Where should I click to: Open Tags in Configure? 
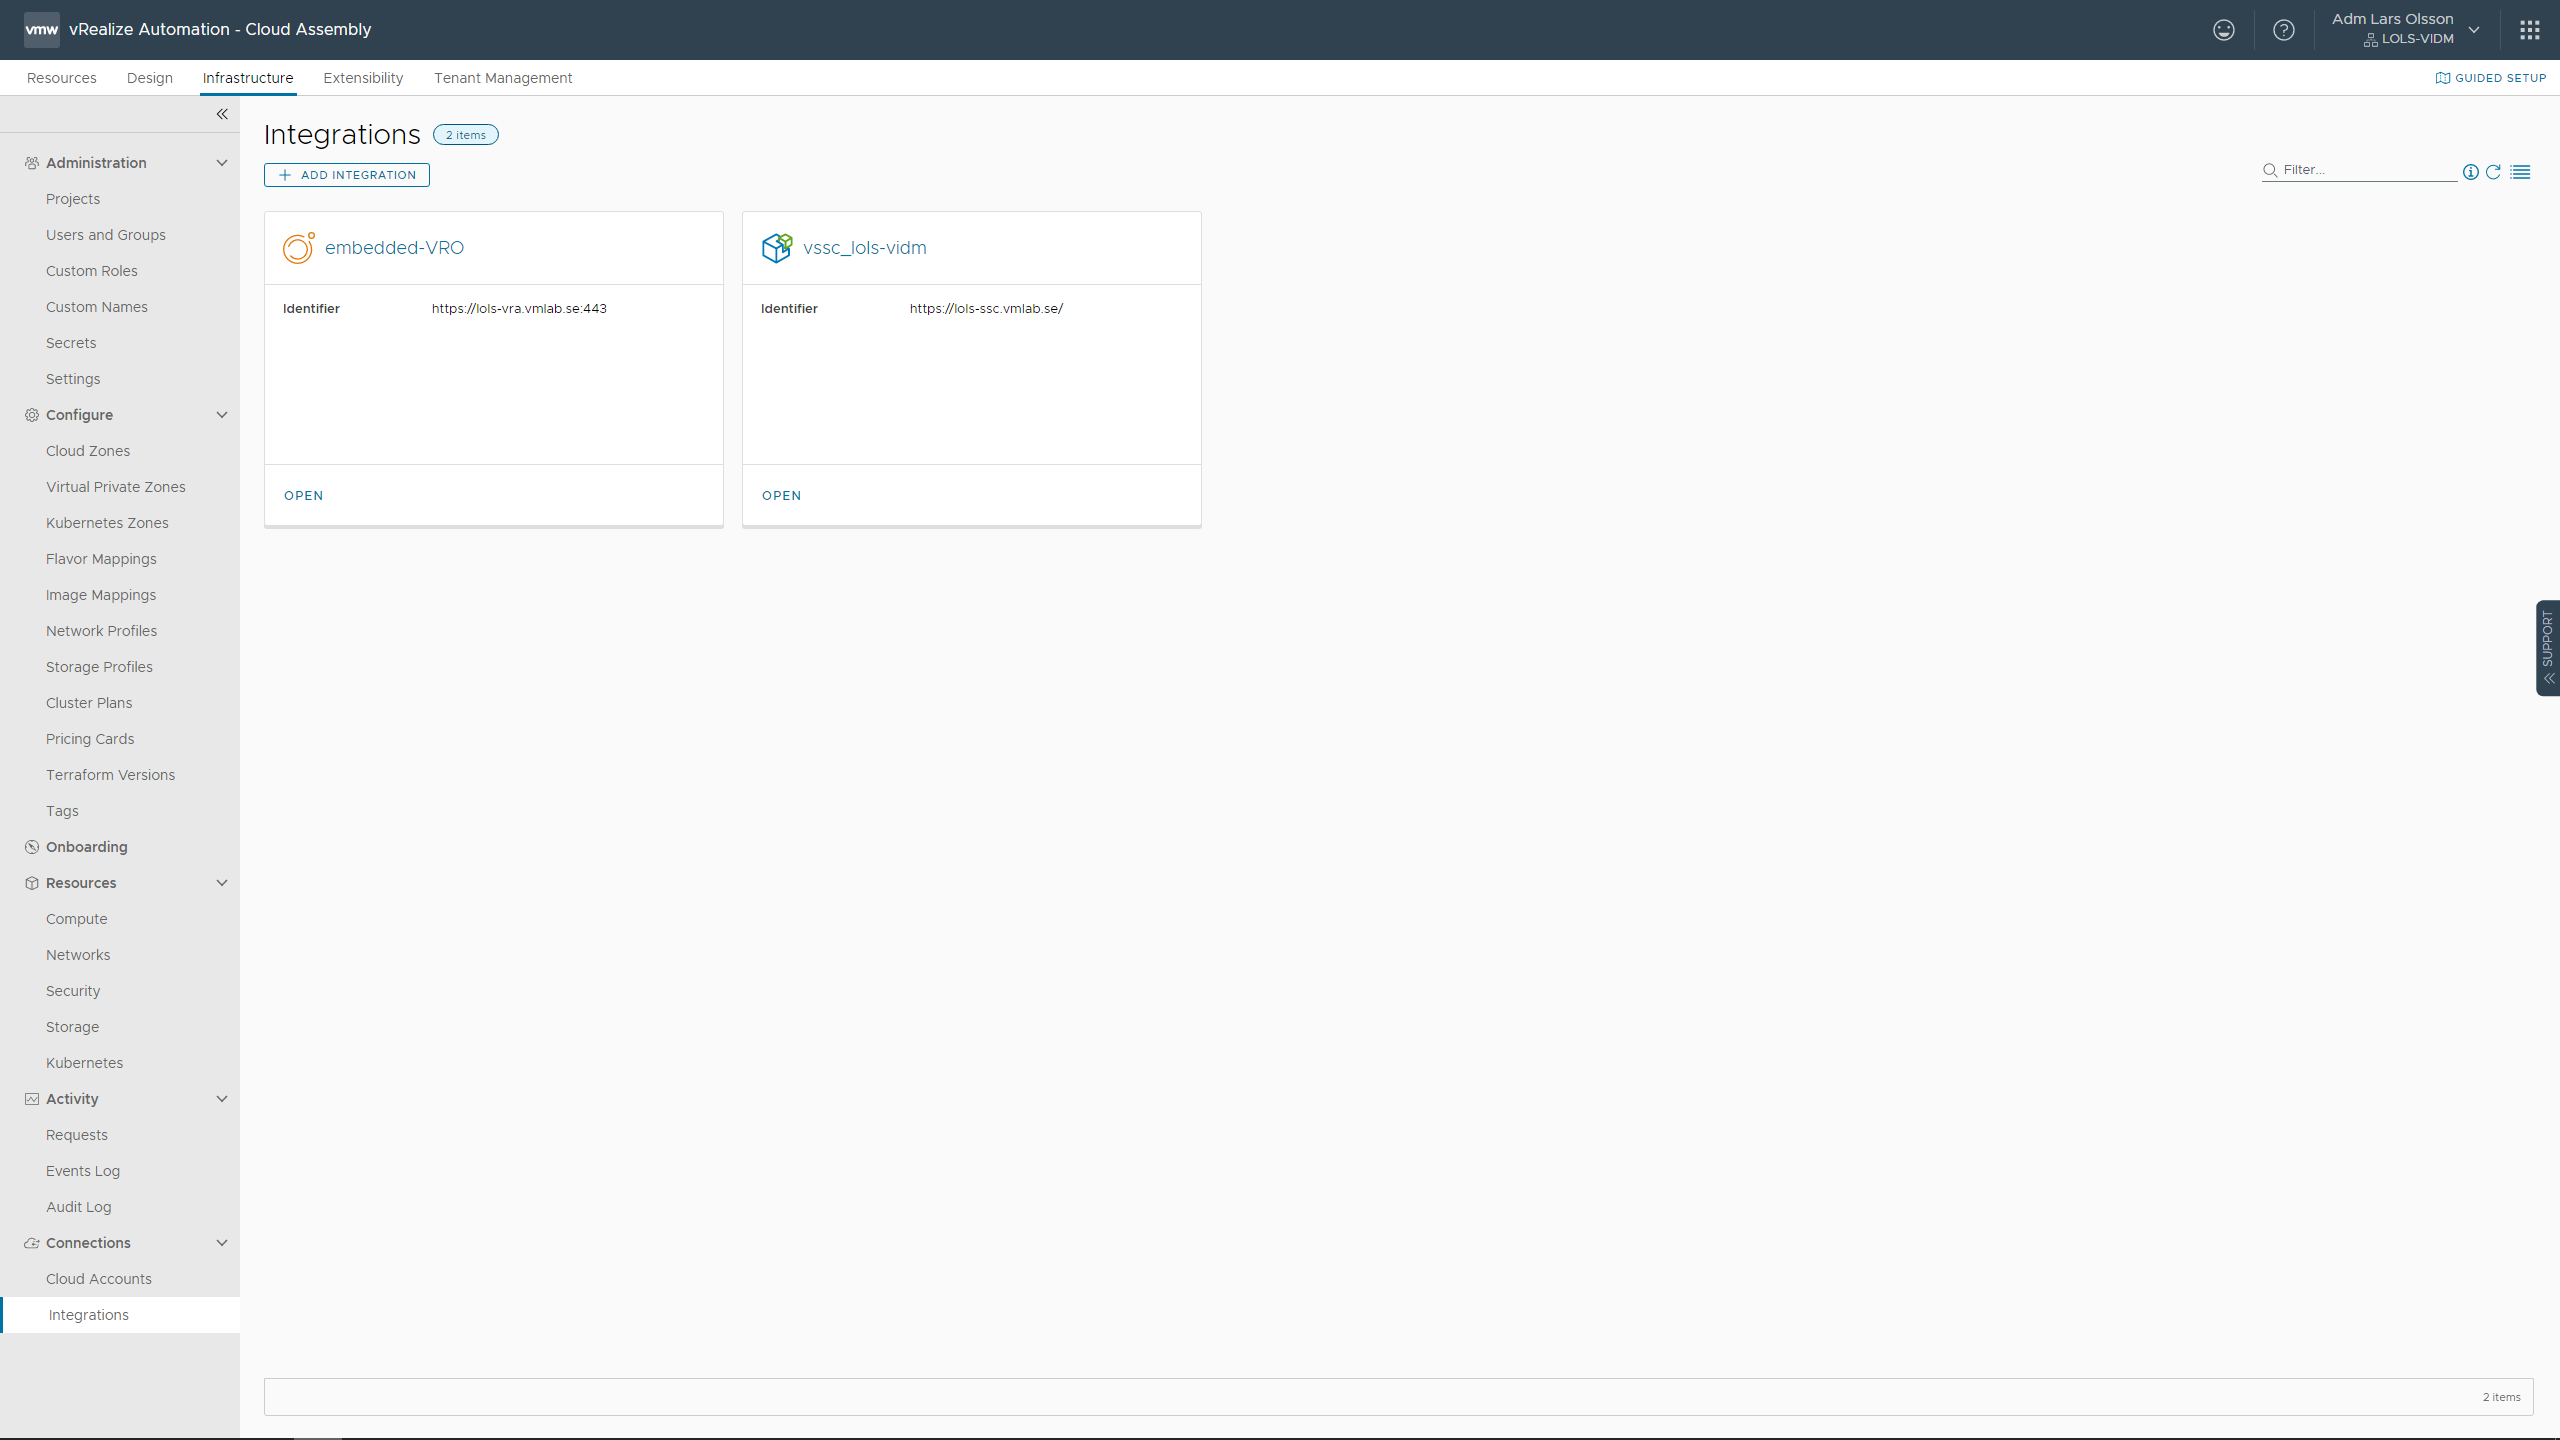coord(62,811)
